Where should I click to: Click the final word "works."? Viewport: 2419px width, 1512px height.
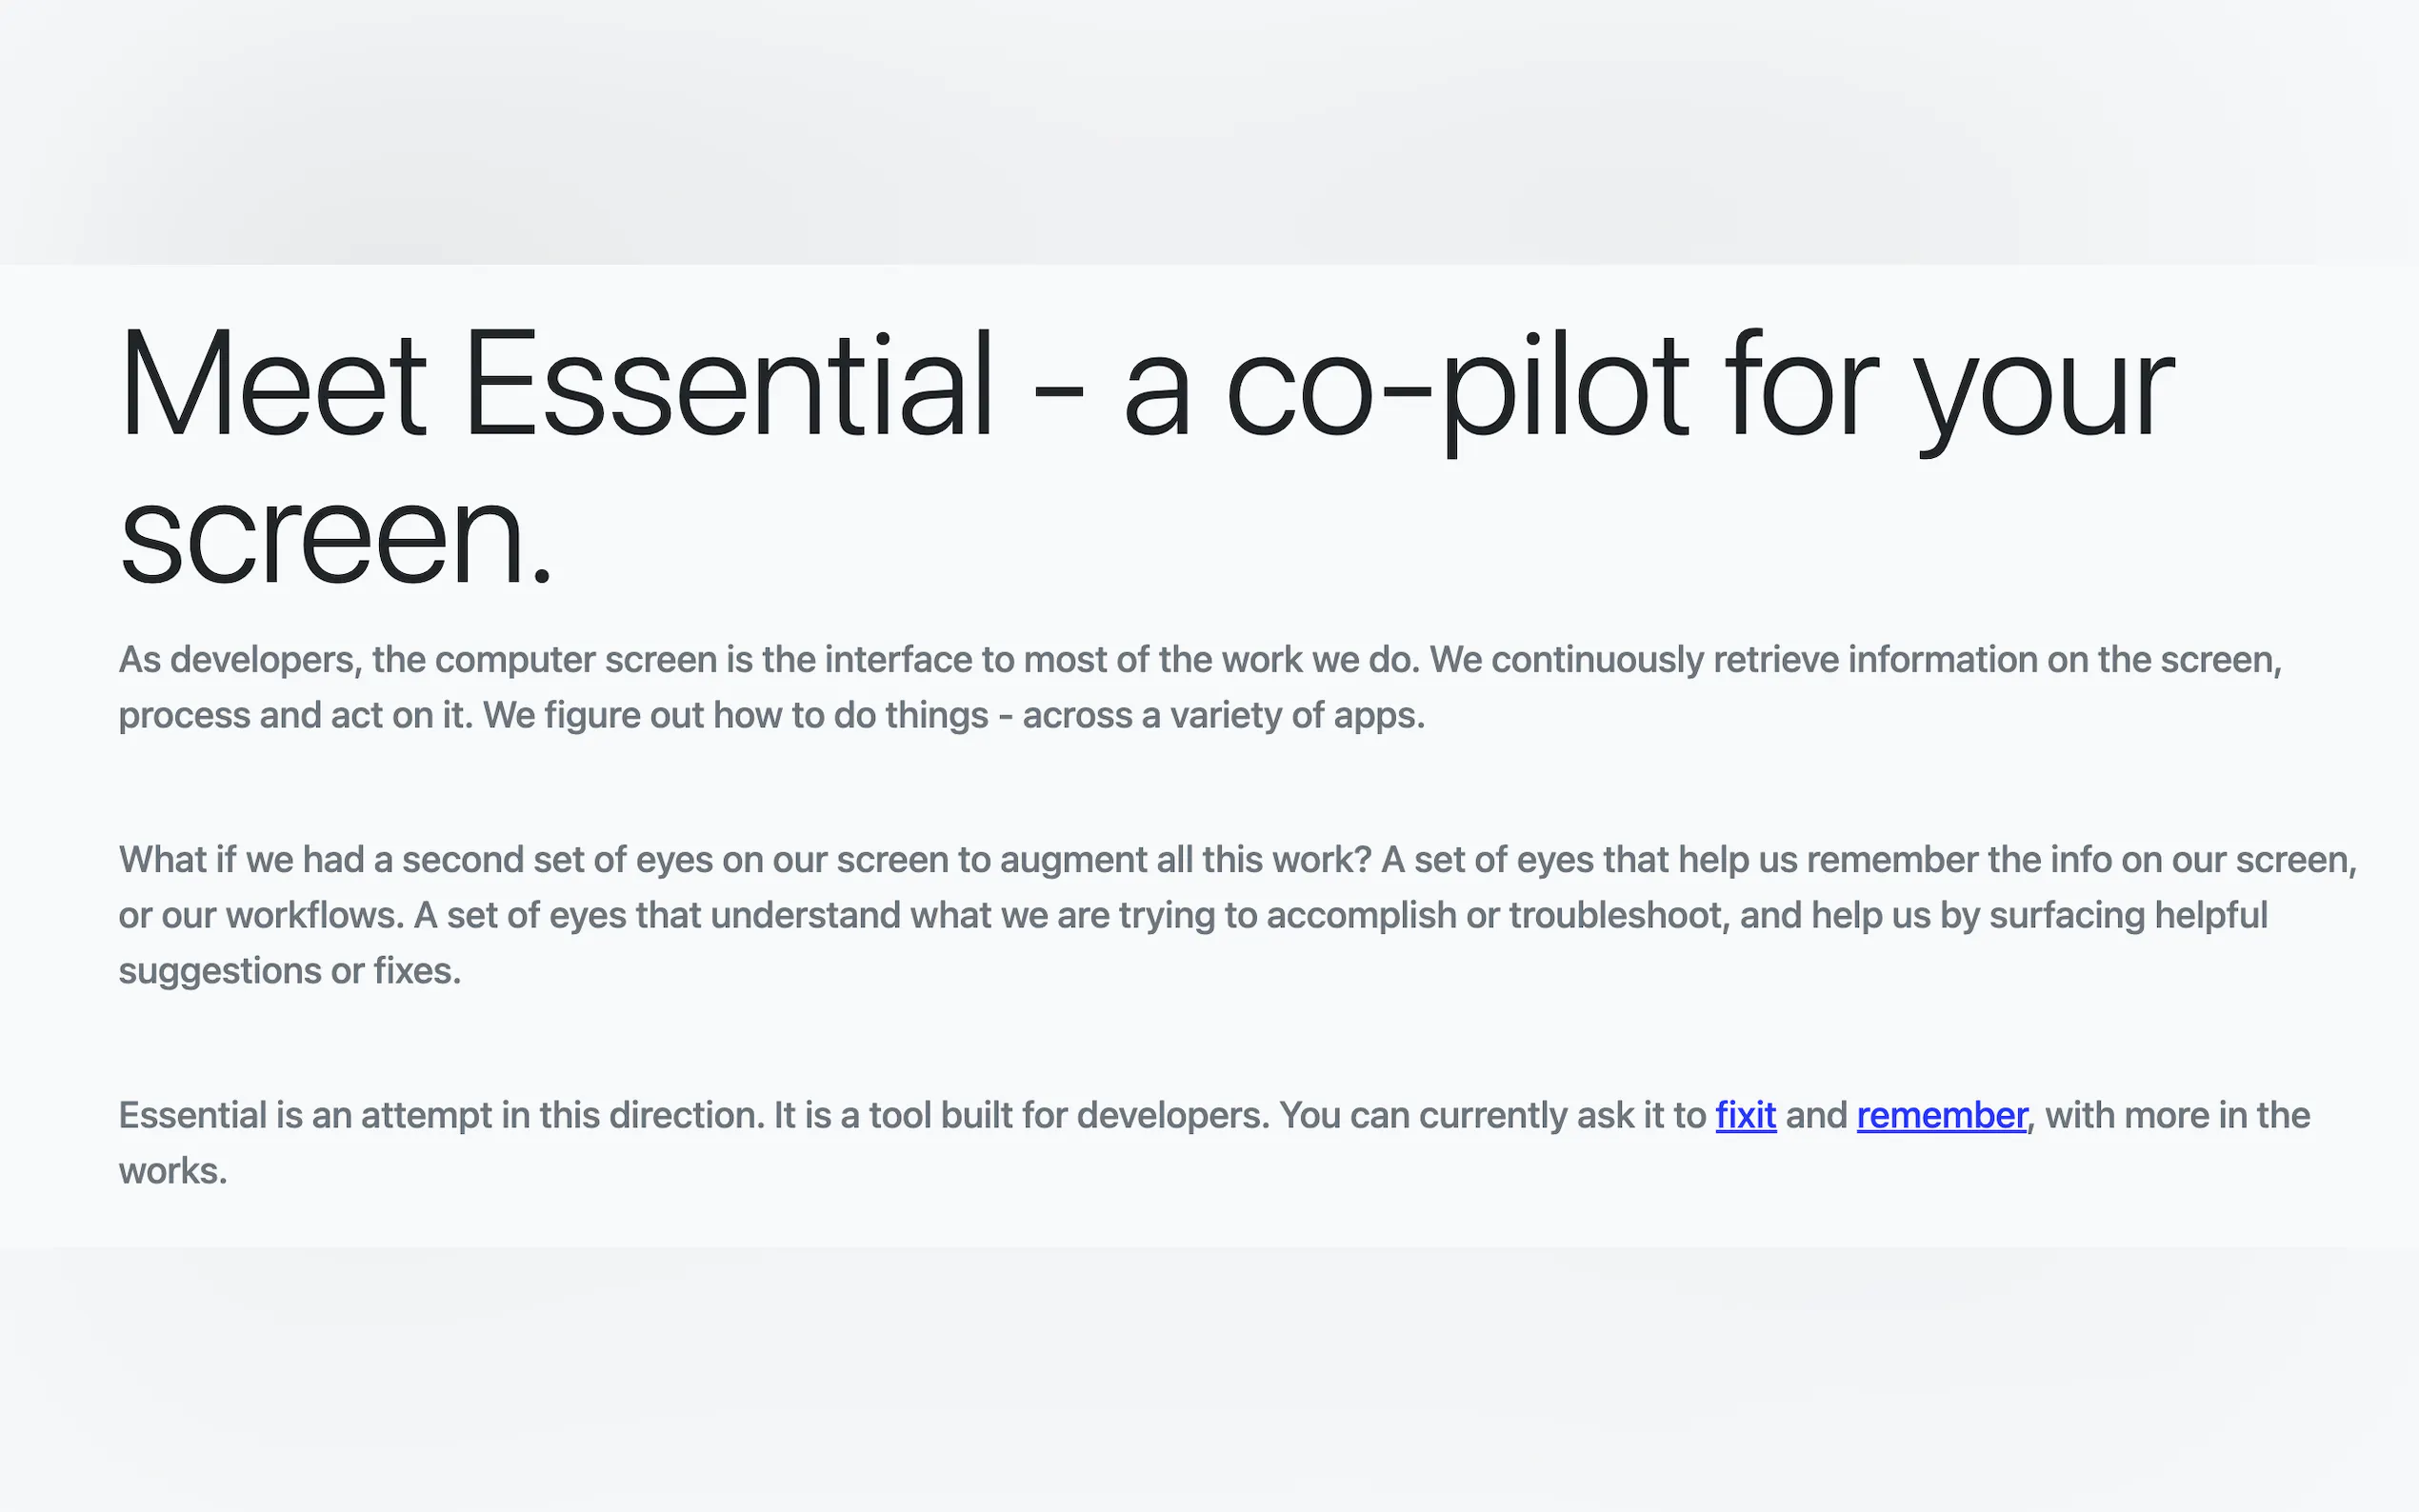173,1171
